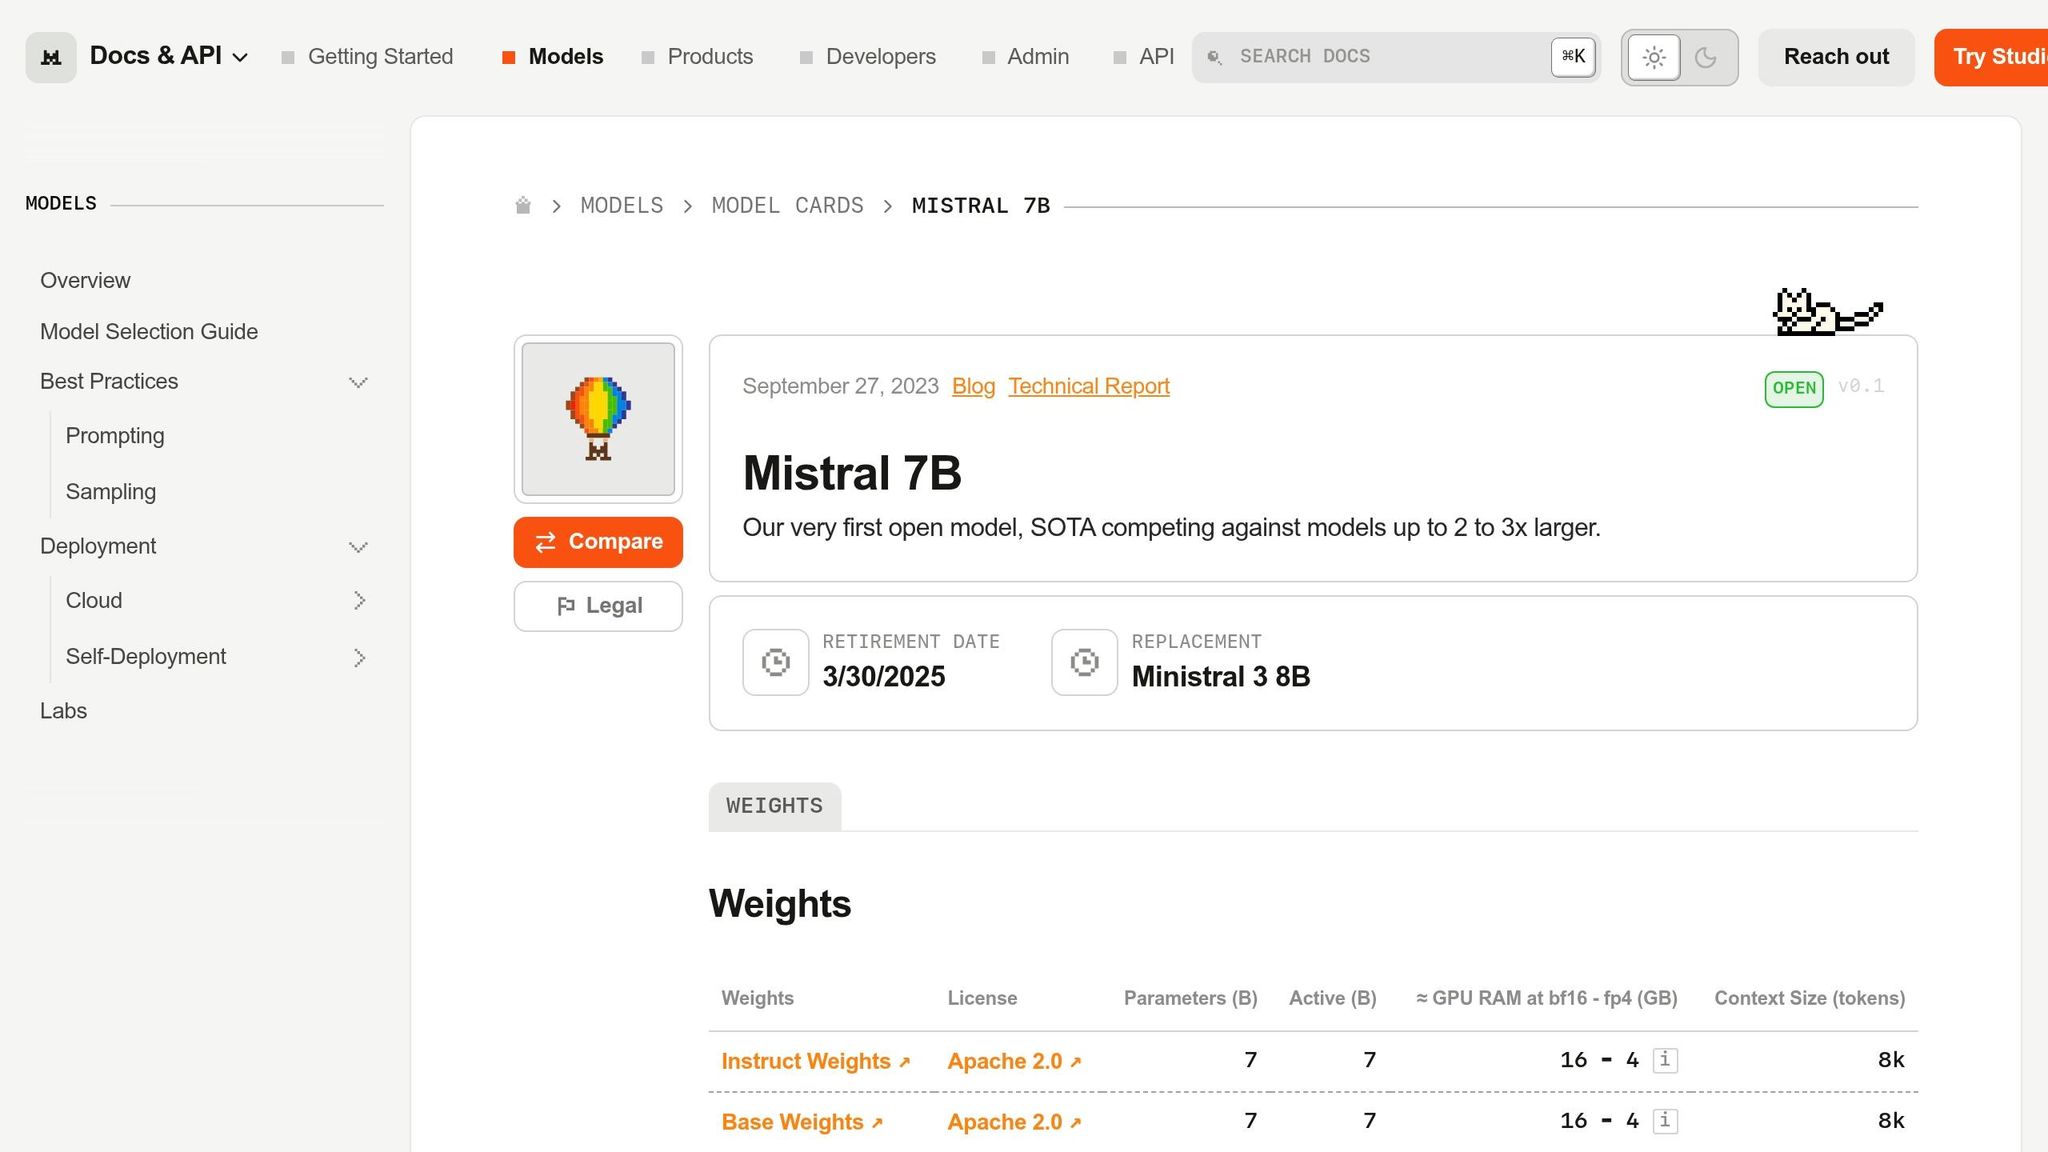Go to MODELS breadcrumb
The width and height of the screenshot is (2048, 1152).
622,205
